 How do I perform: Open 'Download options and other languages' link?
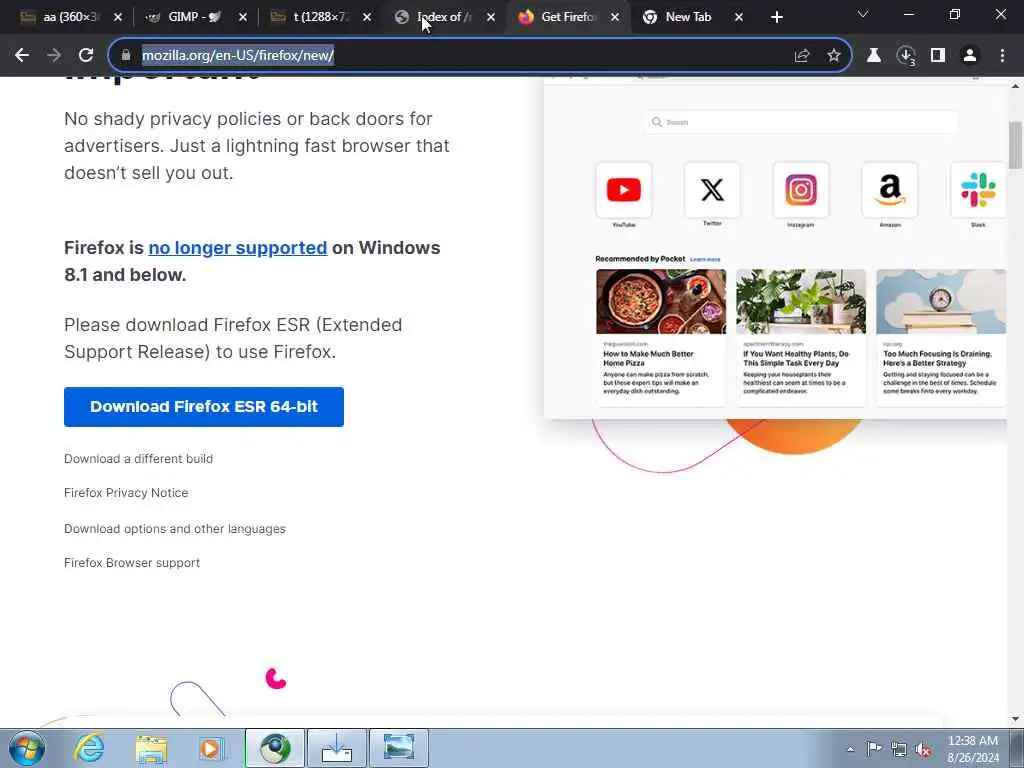click(175, 528)
